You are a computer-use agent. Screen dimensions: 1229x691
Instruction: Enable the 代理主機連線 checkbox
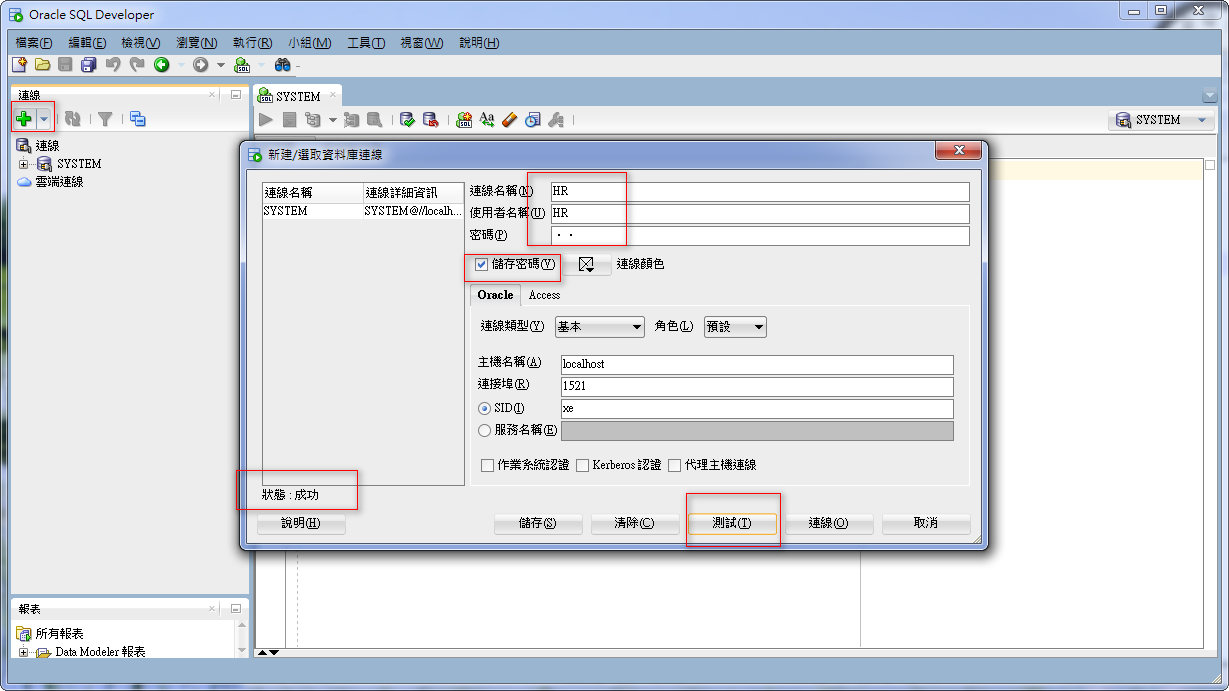675,466
